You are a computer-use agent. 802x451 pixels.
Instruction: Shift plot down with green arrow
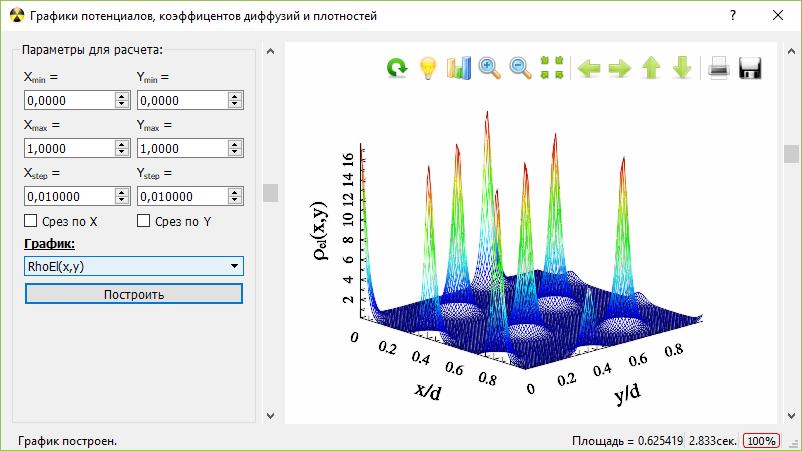(x=682, y=68)
